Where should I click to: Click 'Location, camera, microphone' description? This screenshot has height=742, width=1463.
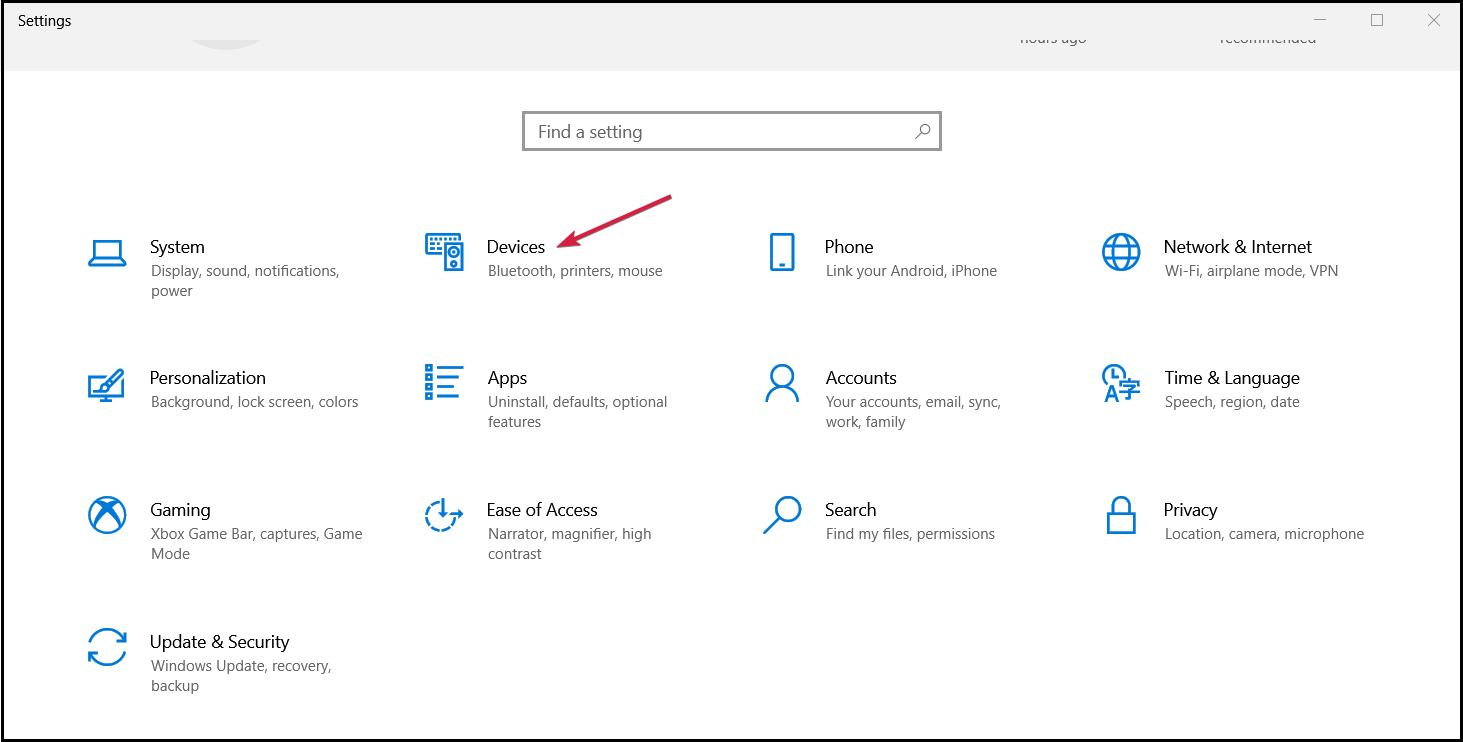tap(1264, 534)
